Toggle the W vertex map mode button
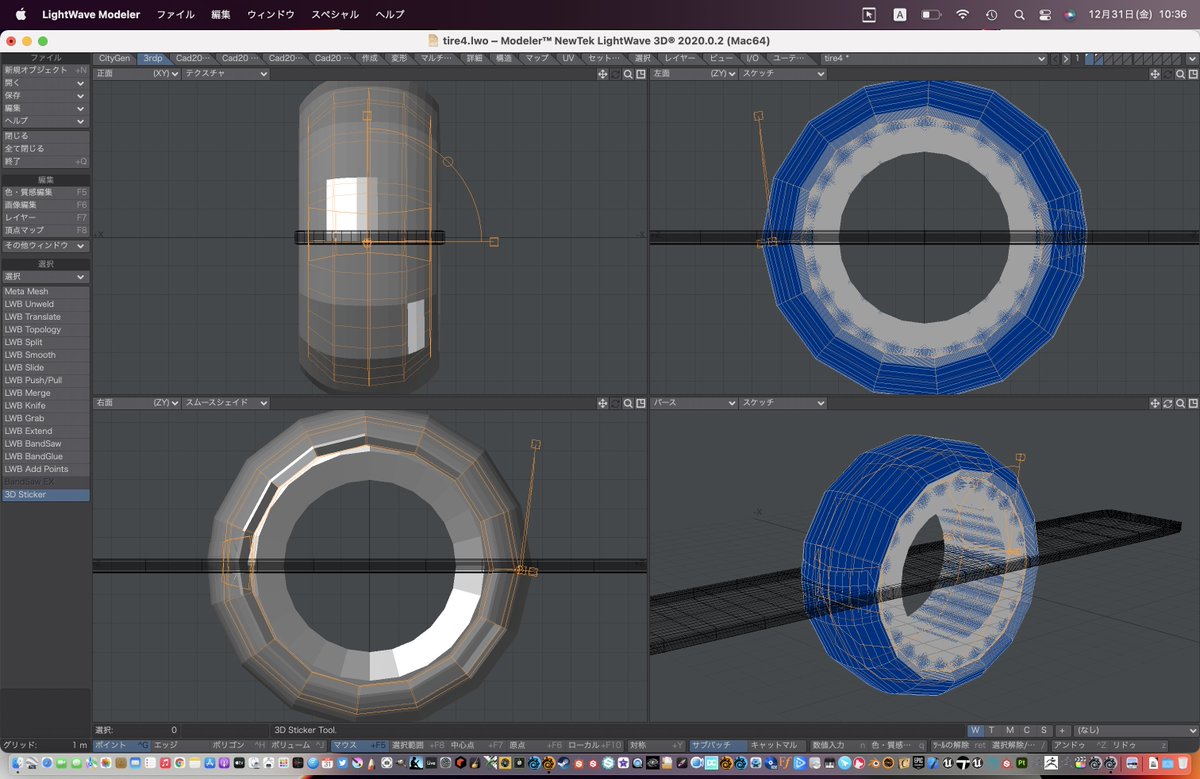The height and width of the screenshot is (779, 1200). tap(977, 731)
